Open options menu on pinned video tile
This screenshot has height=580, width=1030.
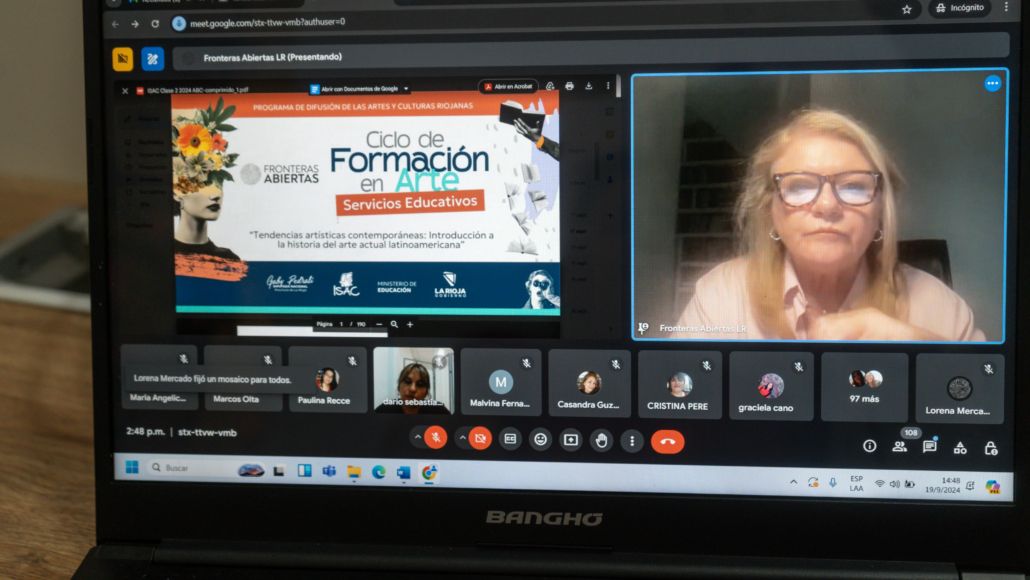(x=992, y=83)
